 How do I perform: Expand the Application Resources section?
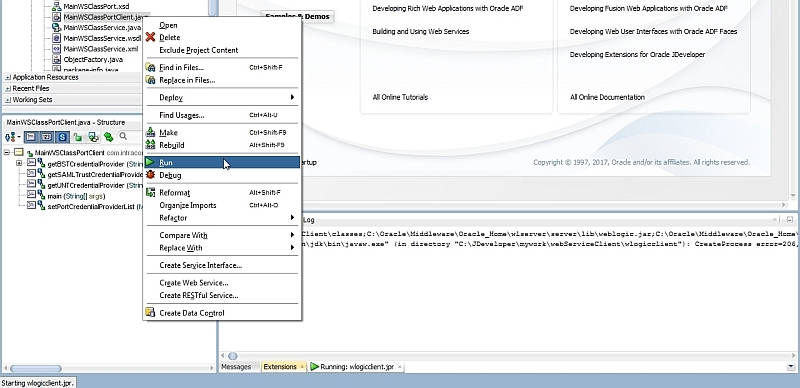[8, 78]
